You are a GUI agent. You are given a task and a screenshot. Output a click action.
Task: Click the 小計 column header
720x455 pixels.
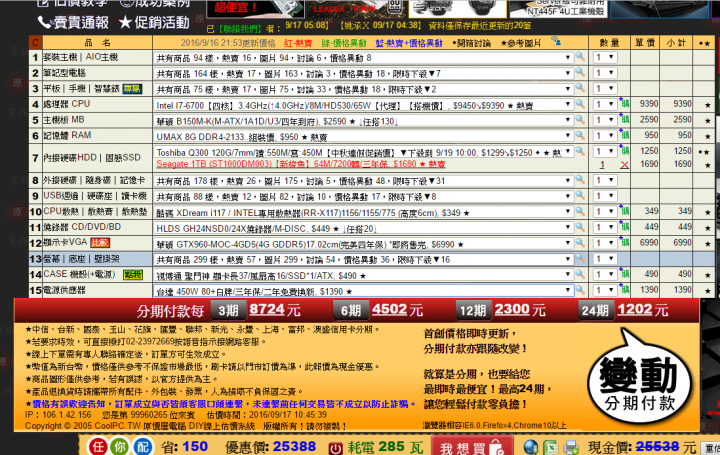tap(676, 43)
